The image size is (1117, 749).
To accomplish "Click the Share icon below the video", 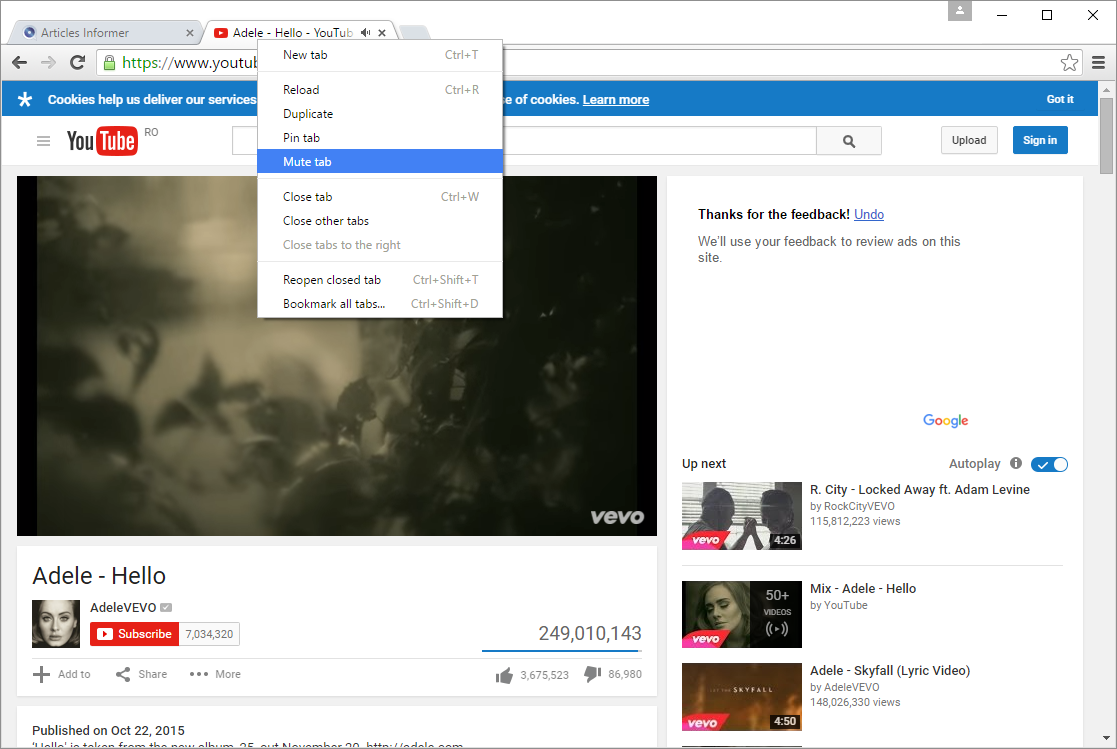I will coord(123,674).
